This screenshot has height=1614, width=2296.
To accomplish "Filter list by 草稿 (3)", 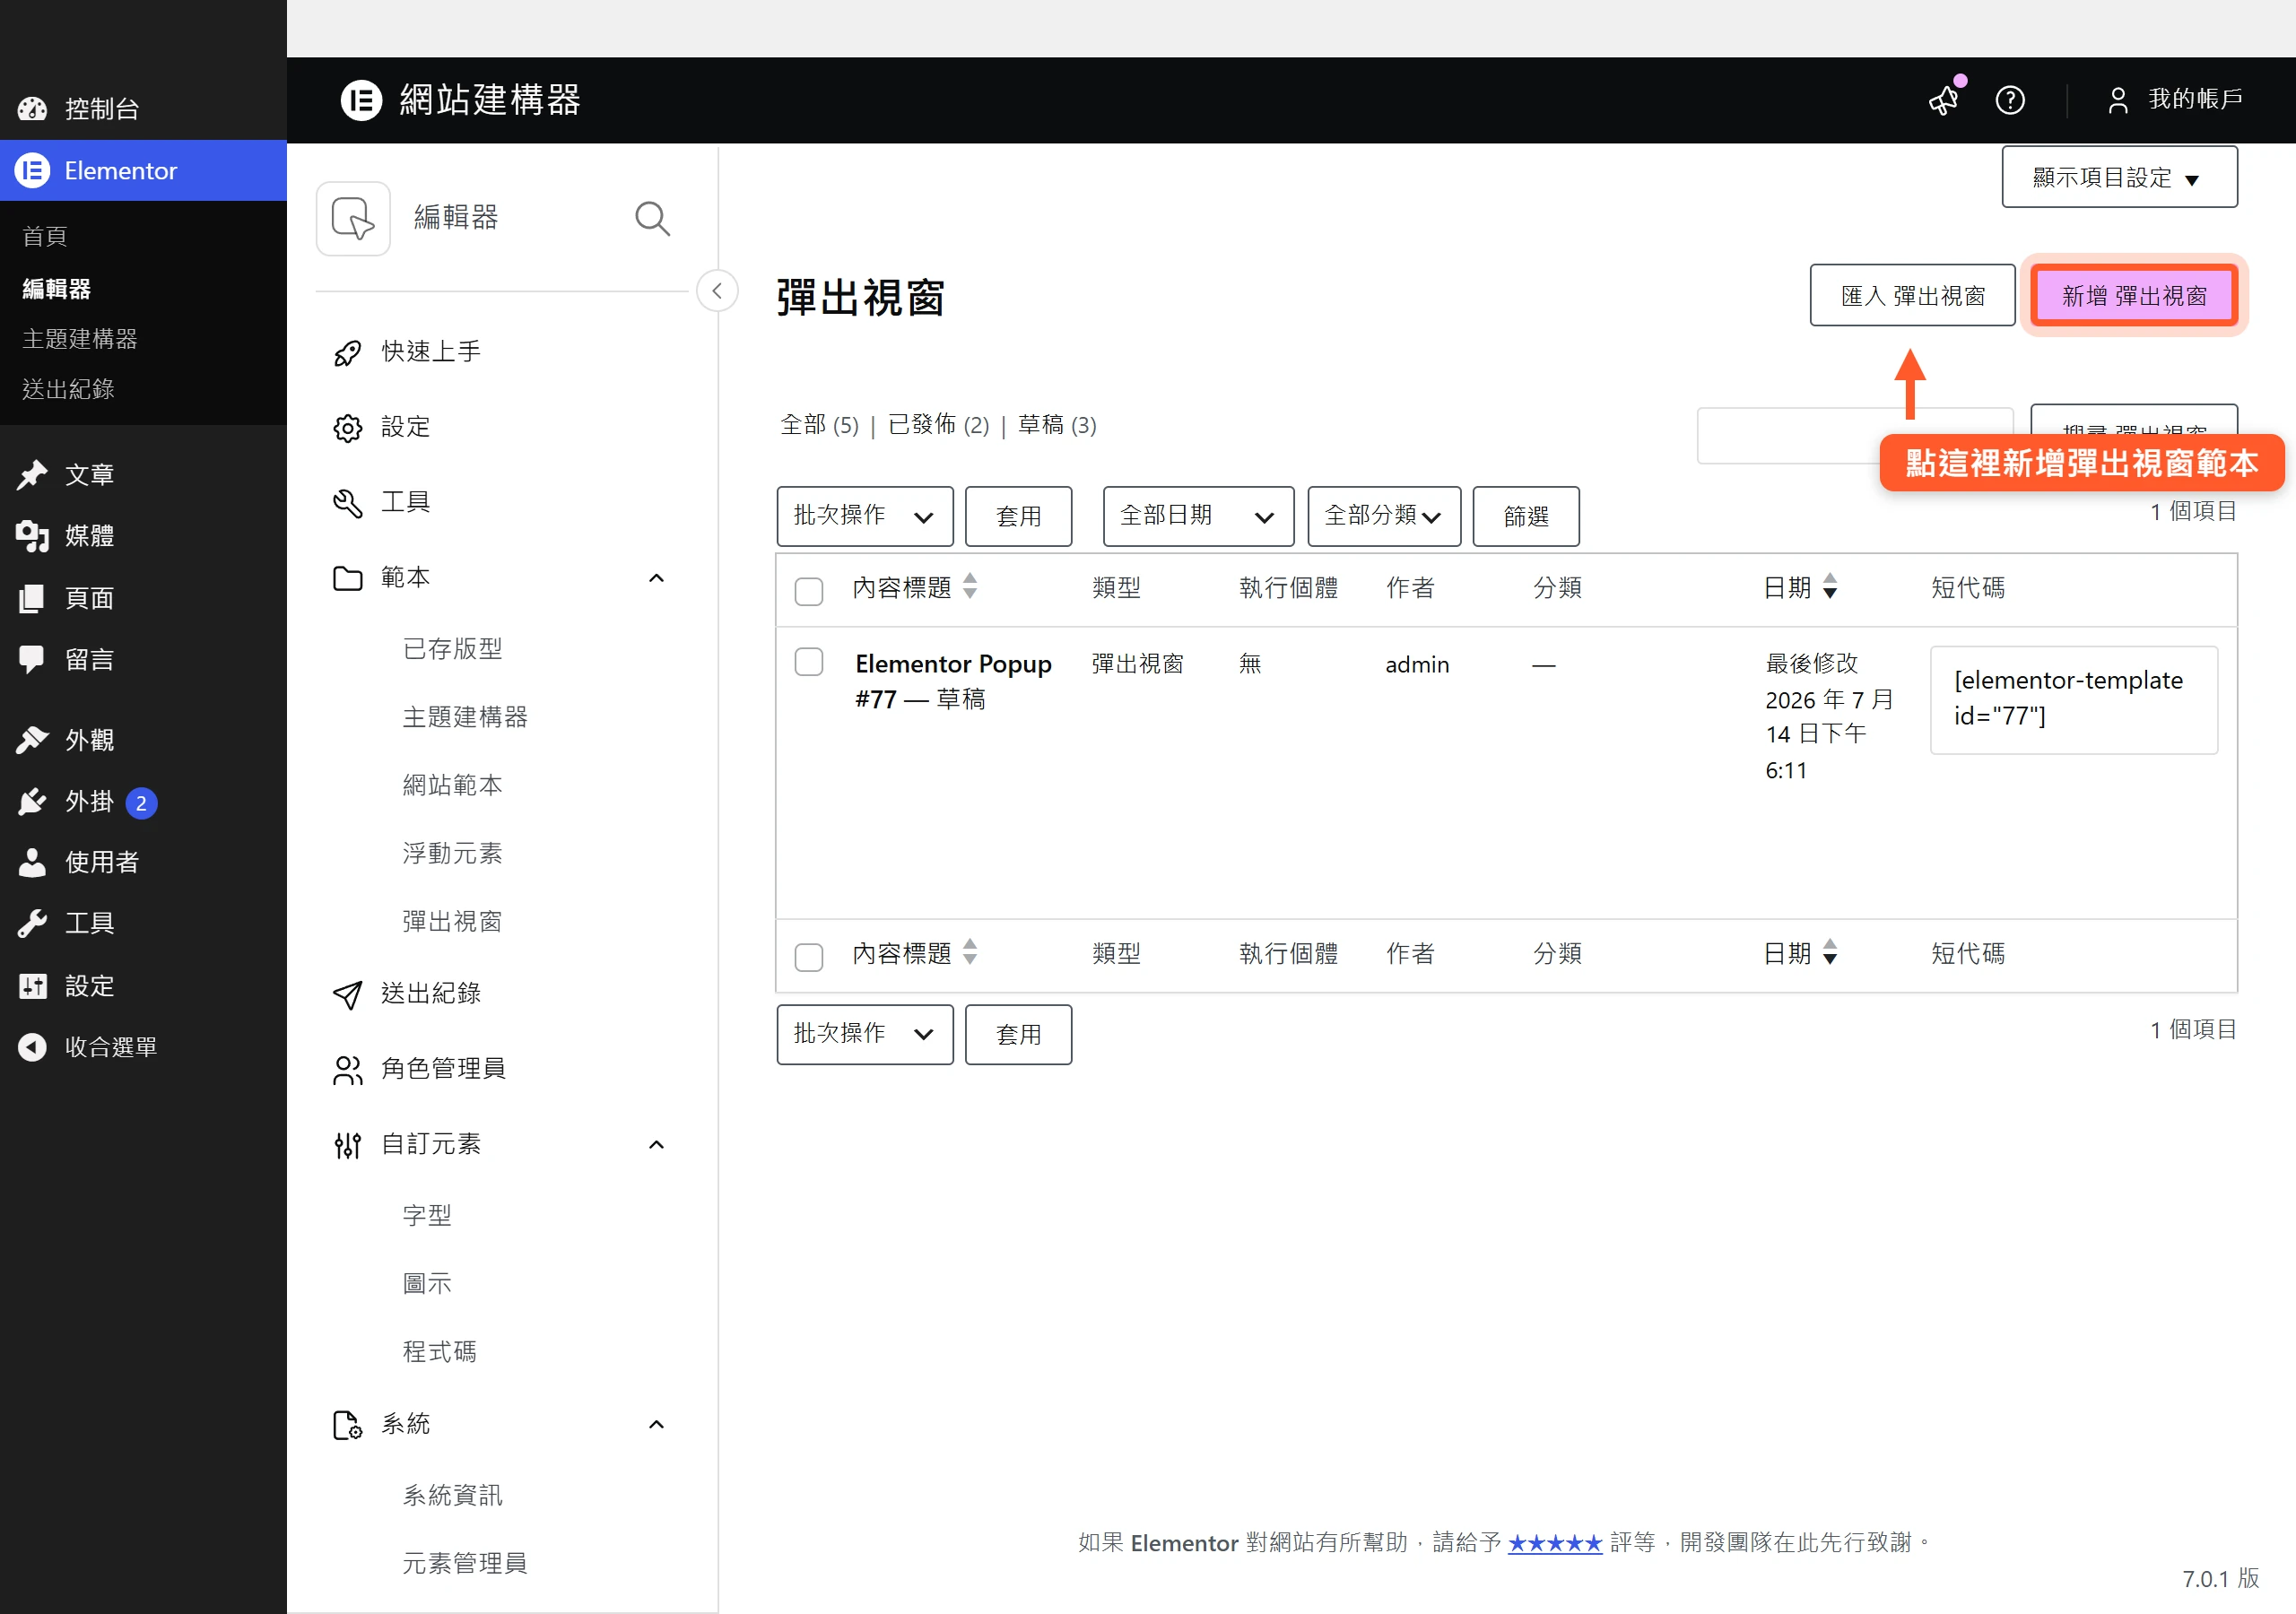I will point(1057,425).
